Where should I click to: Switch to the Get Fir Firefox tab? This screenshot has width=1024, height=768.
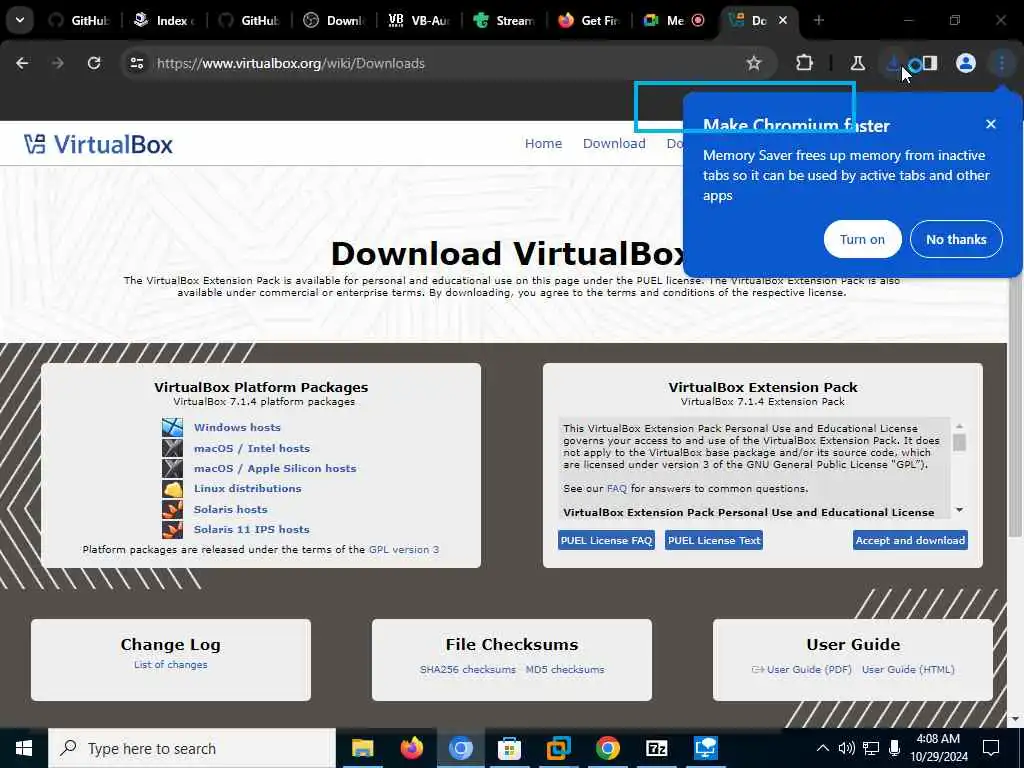pos(589,20)
